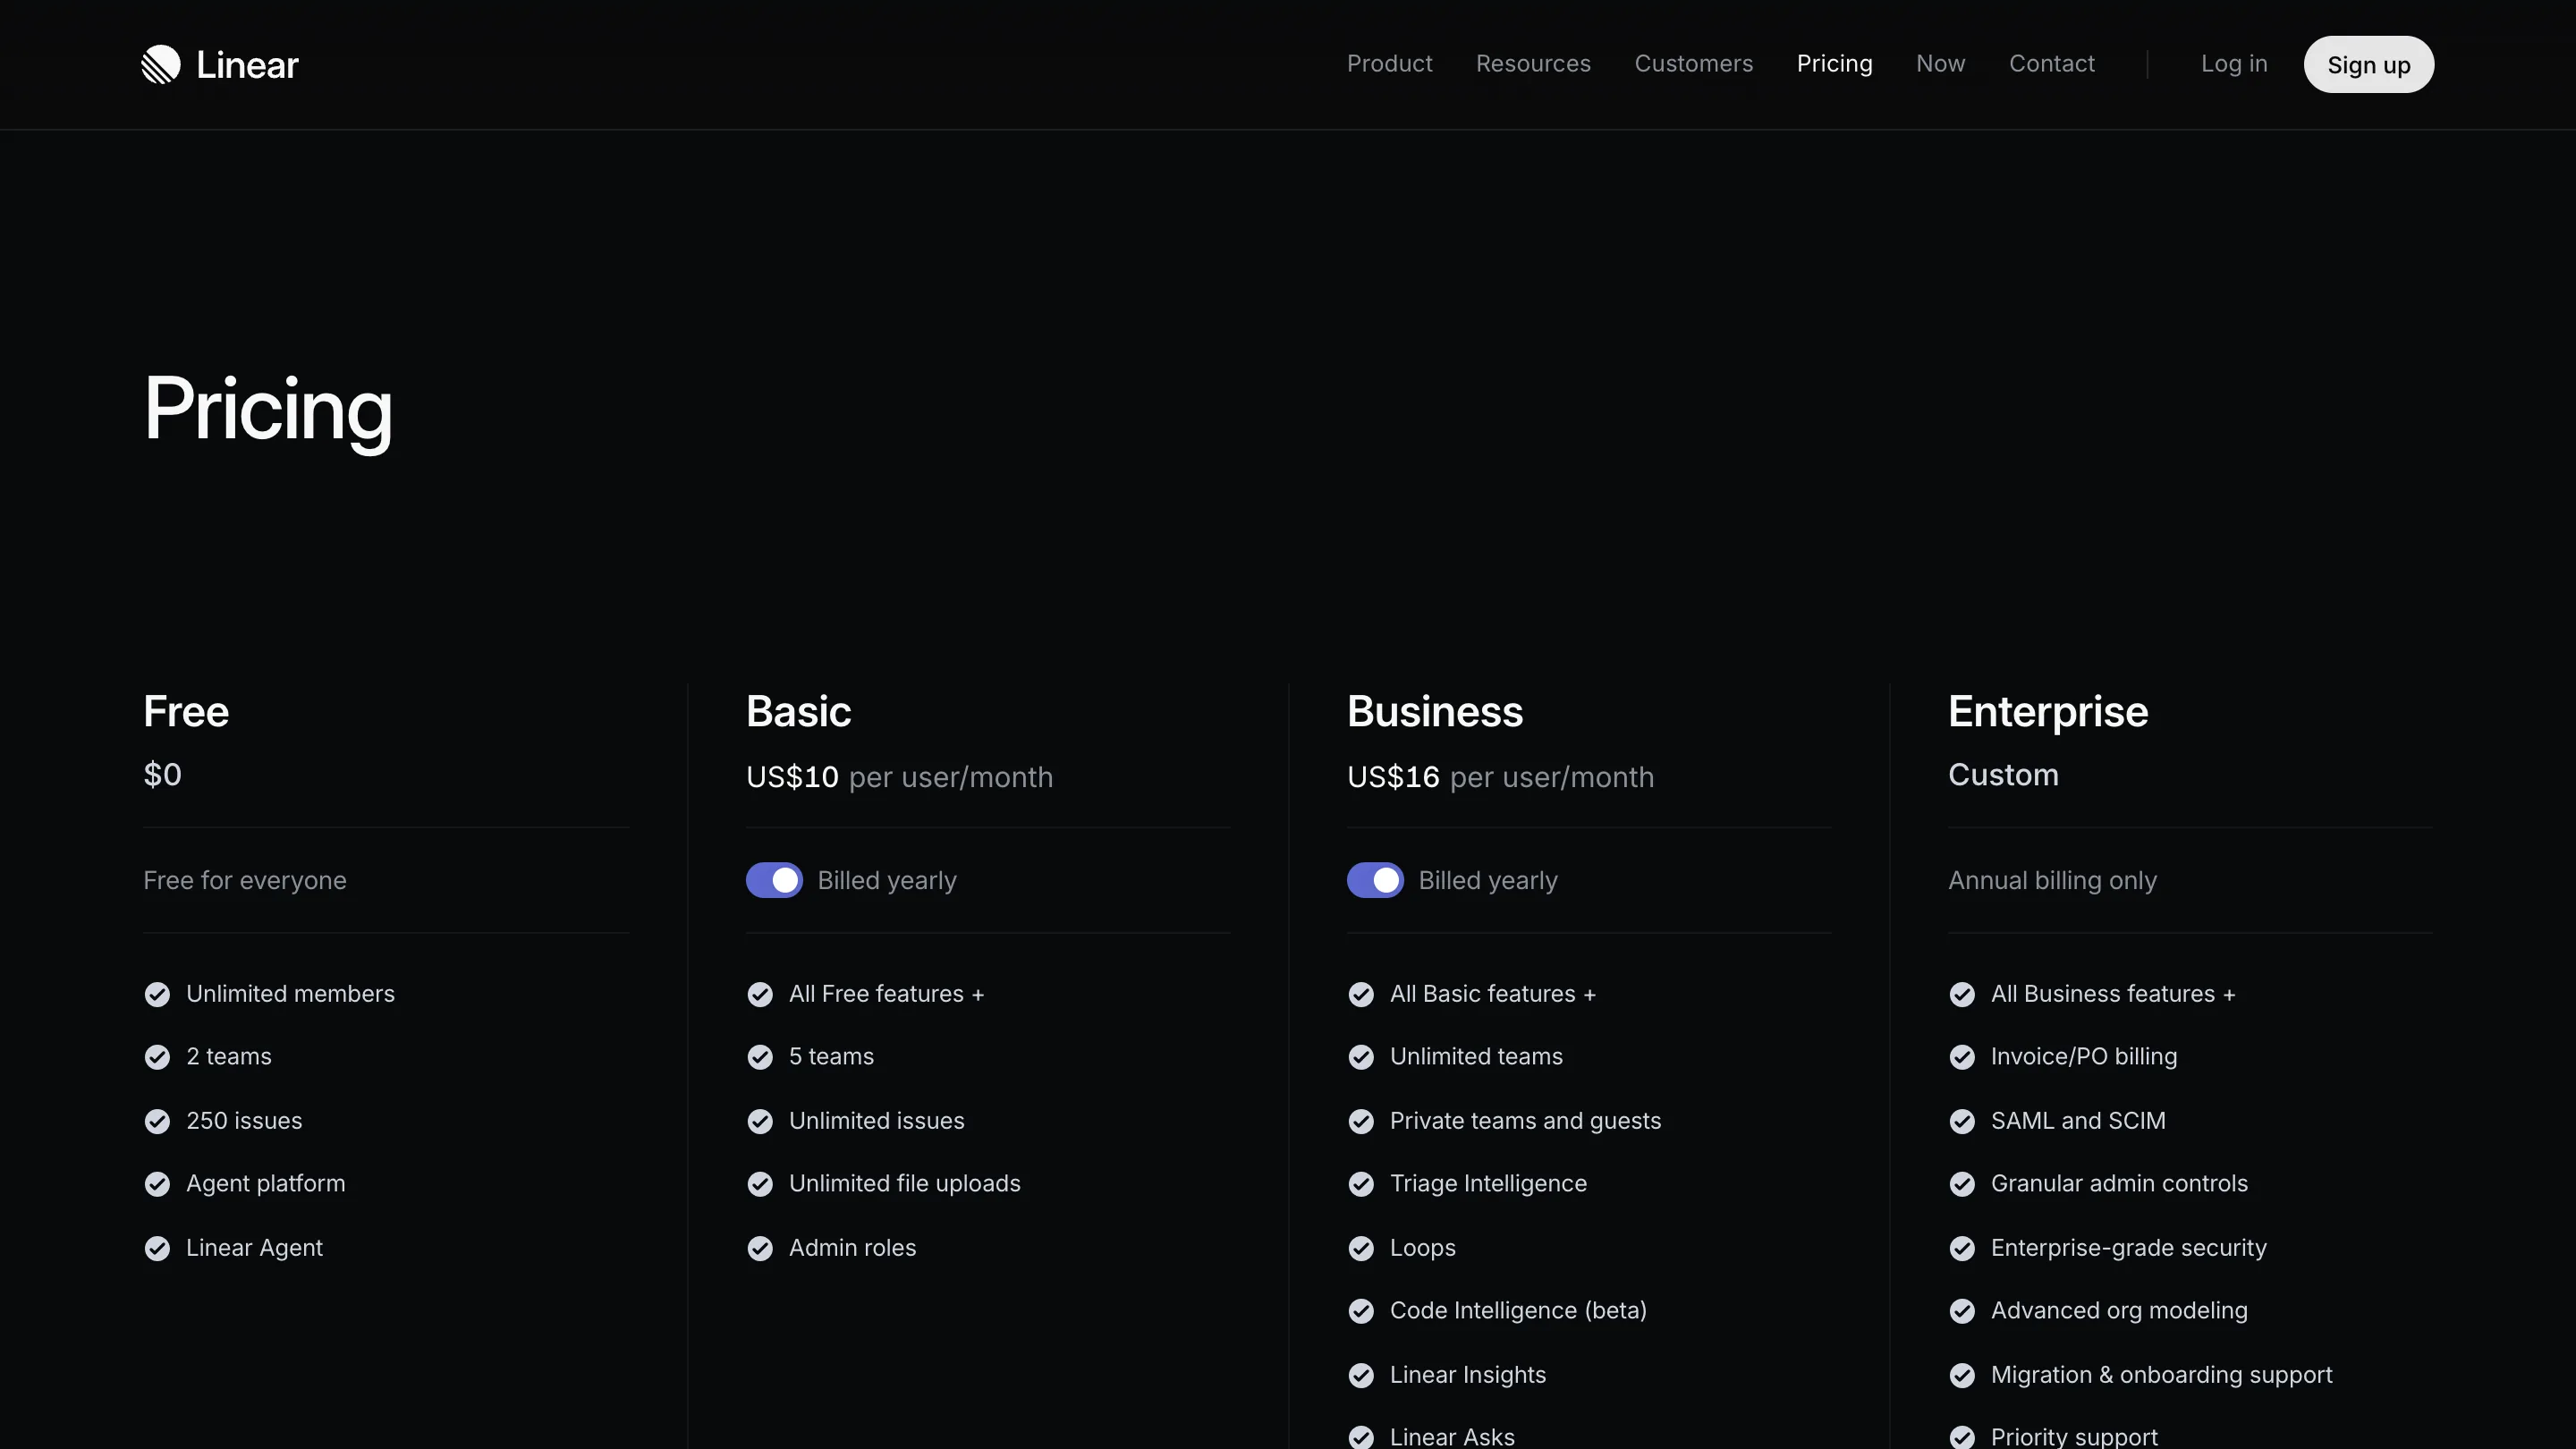Click checkmark icon beside Unlimited issues
The image size is (2576, 1449).
click(760, 1121)
